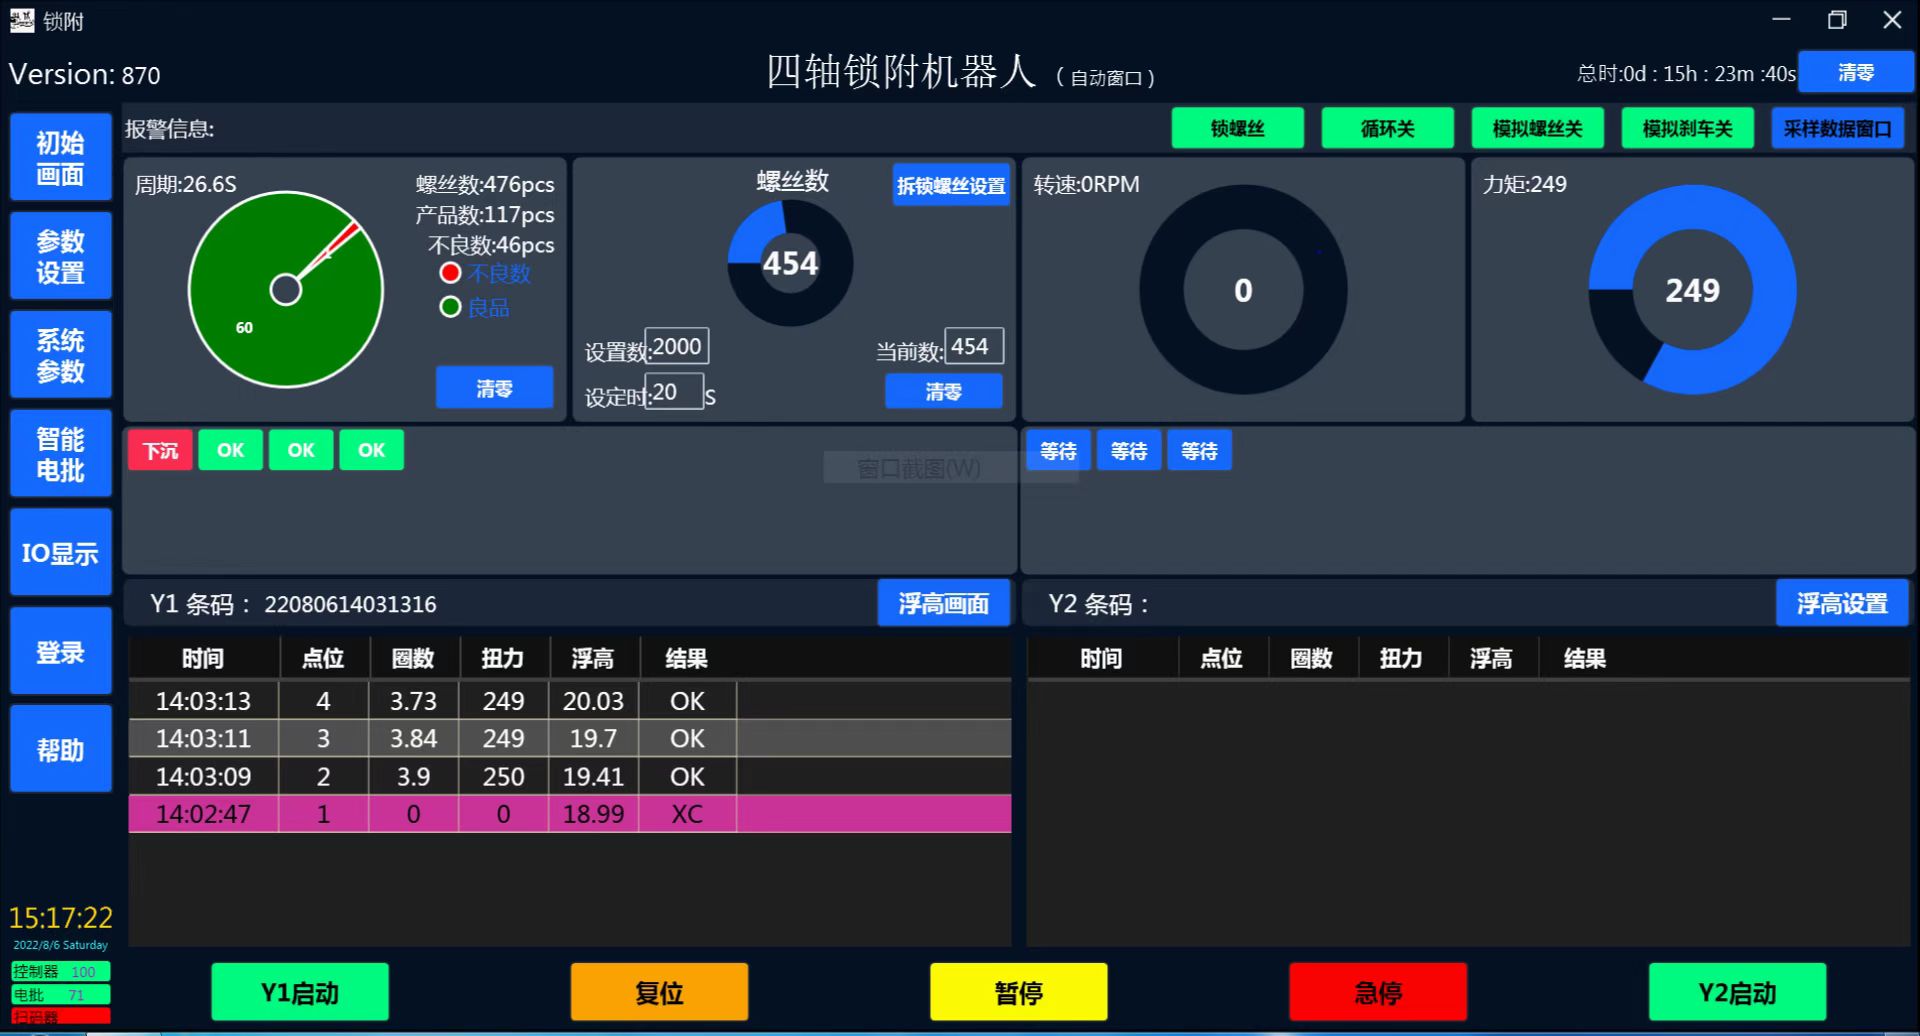Click the 浮高设置 button
This screenshot has height=1036, width=1920.
(1841, 604)
